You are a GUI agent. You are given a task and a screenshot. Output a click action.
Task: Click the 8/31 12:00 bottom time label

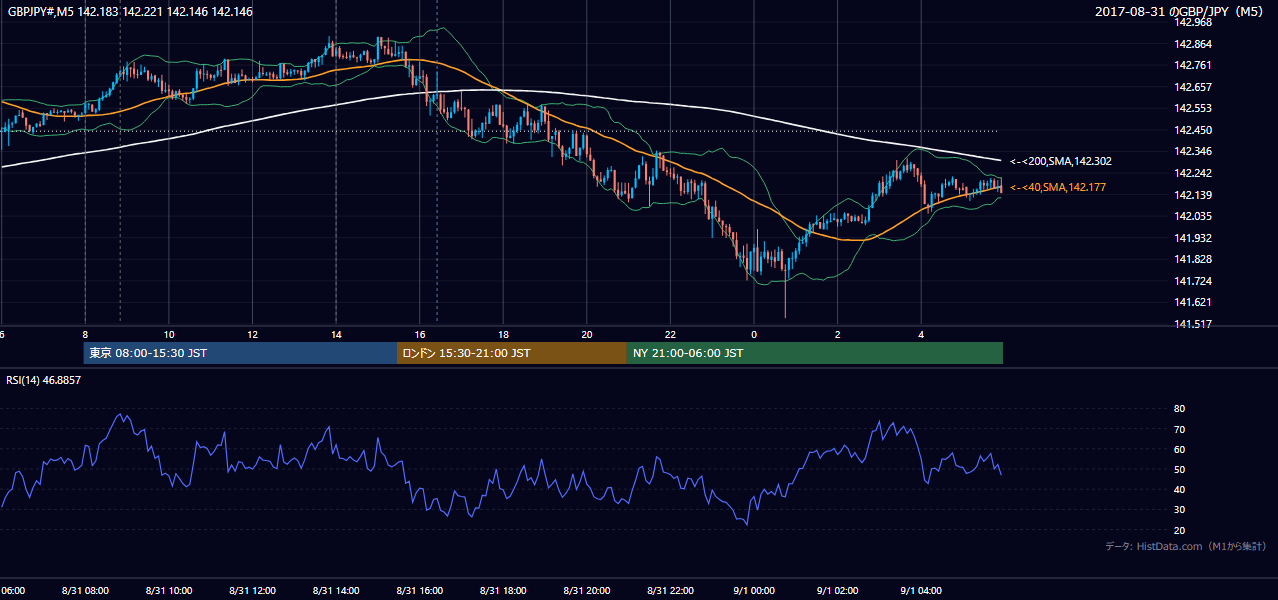(252, 591)
